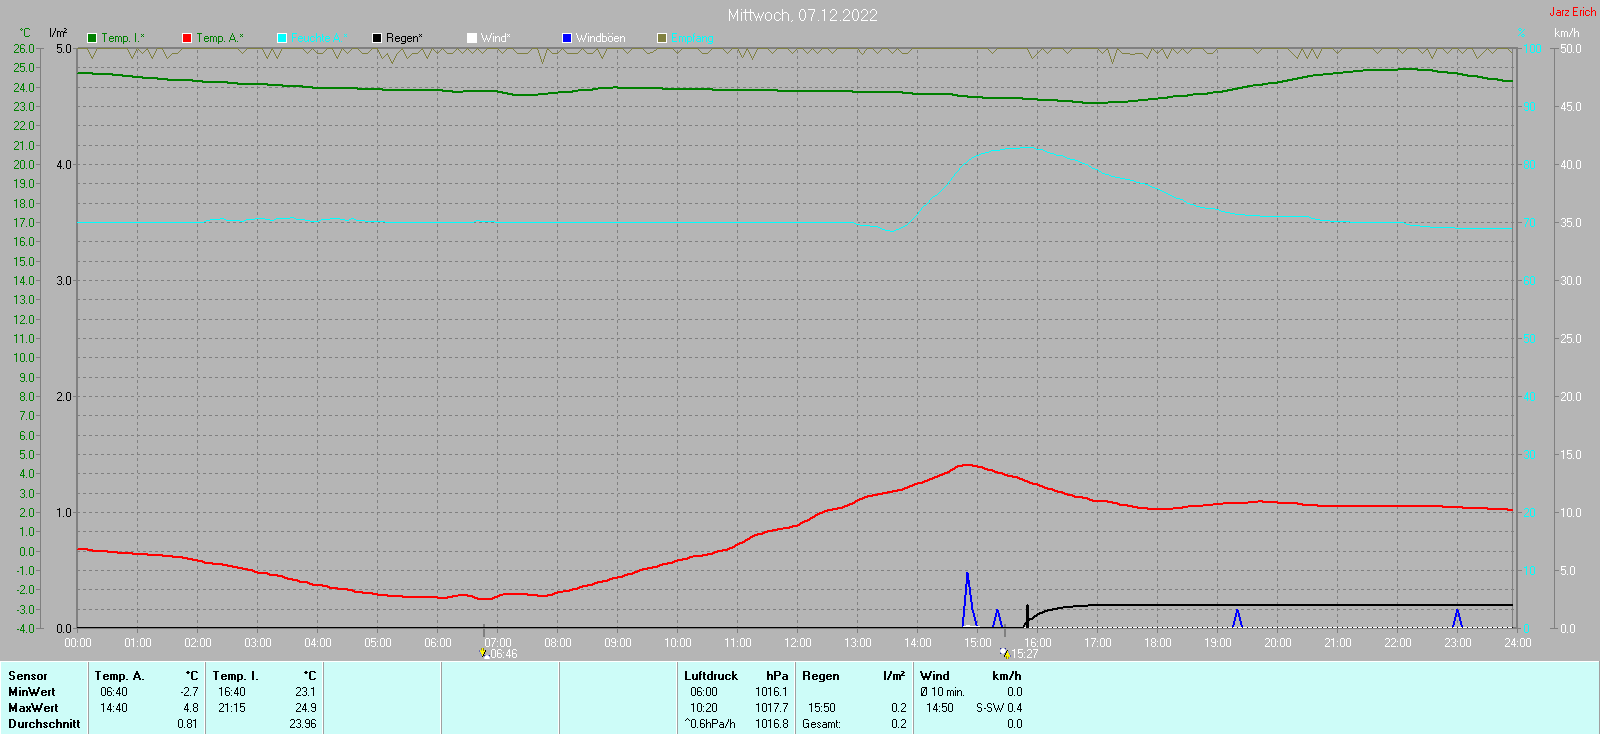Click the pressure trend '^0.6hPa/h'

pos(710,724)
